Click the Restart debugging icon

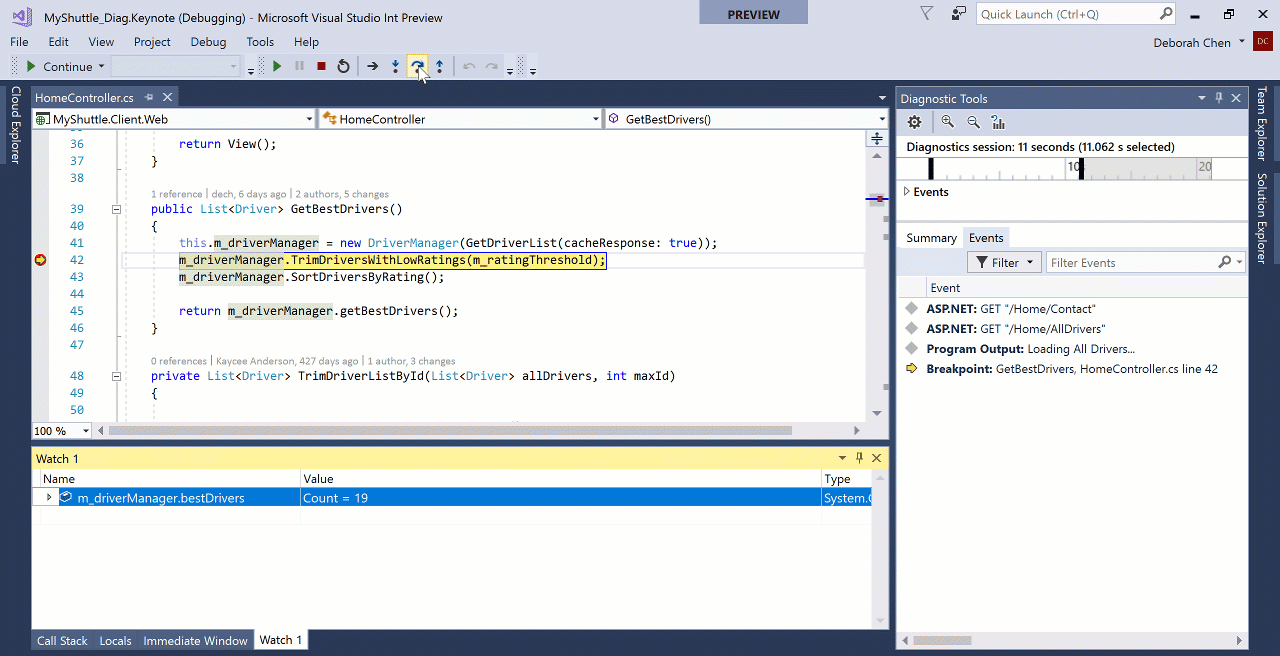pyautogui.click(x=343, y=66)
